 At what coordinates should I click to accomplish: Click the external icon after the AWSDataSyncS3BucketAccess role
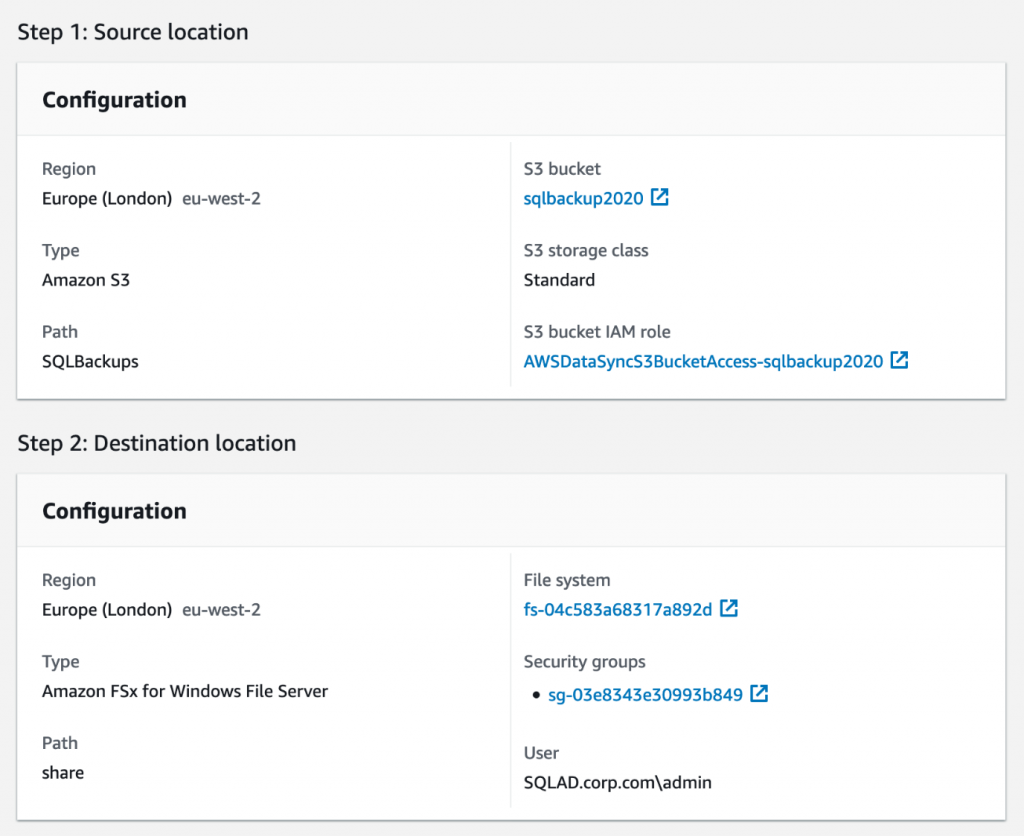pos(901,361)
